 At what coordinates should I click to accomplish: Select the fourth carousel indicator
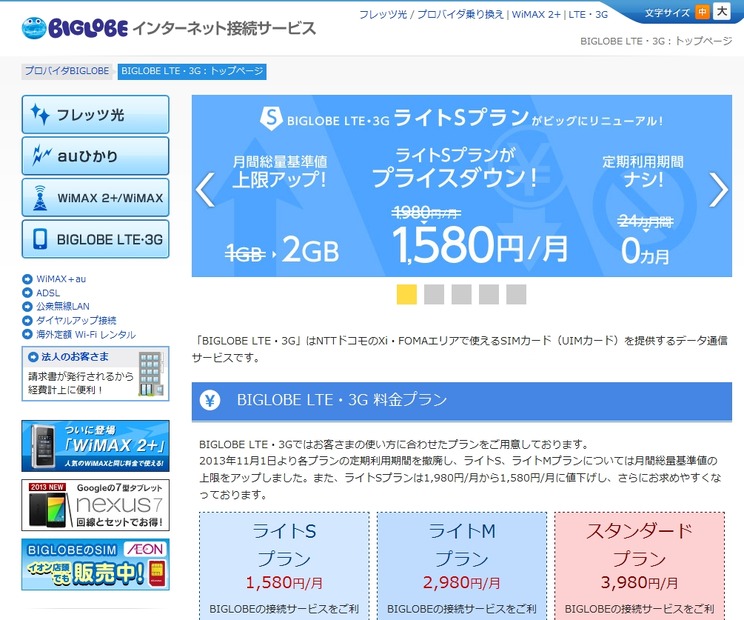tap(489, 294)
